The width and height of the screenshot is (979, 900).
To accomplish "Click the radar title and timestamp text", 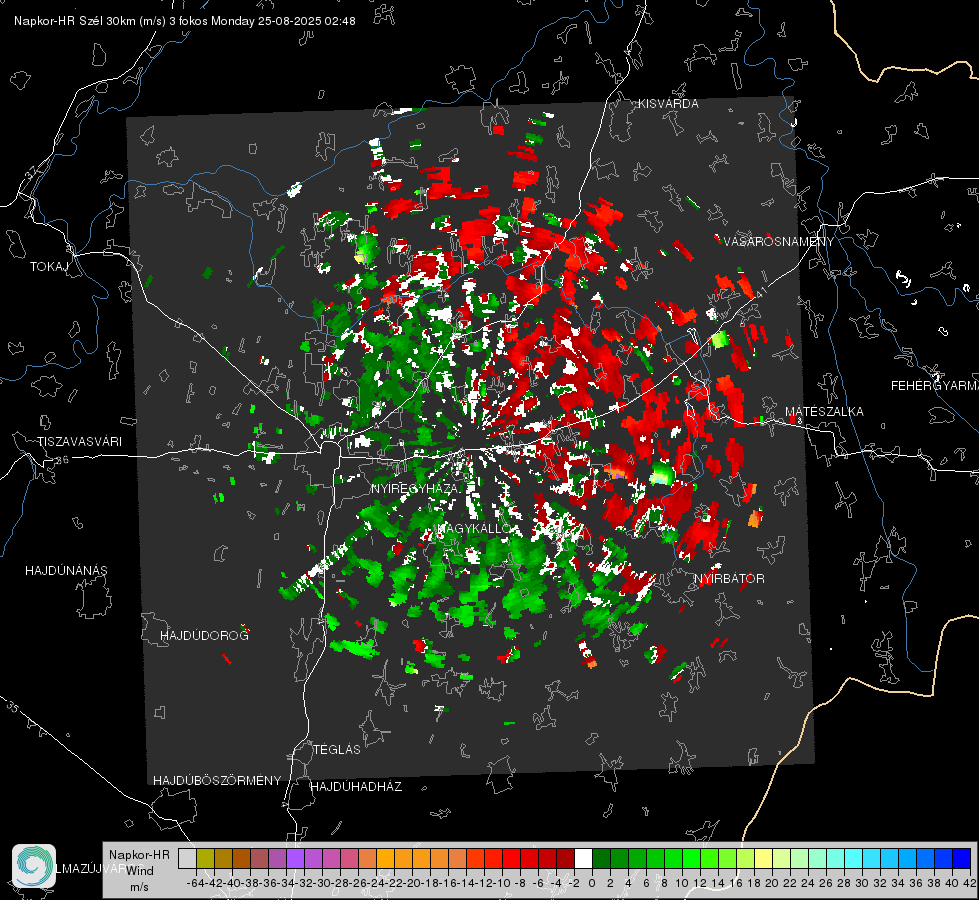I will click(x=185, y=21).
